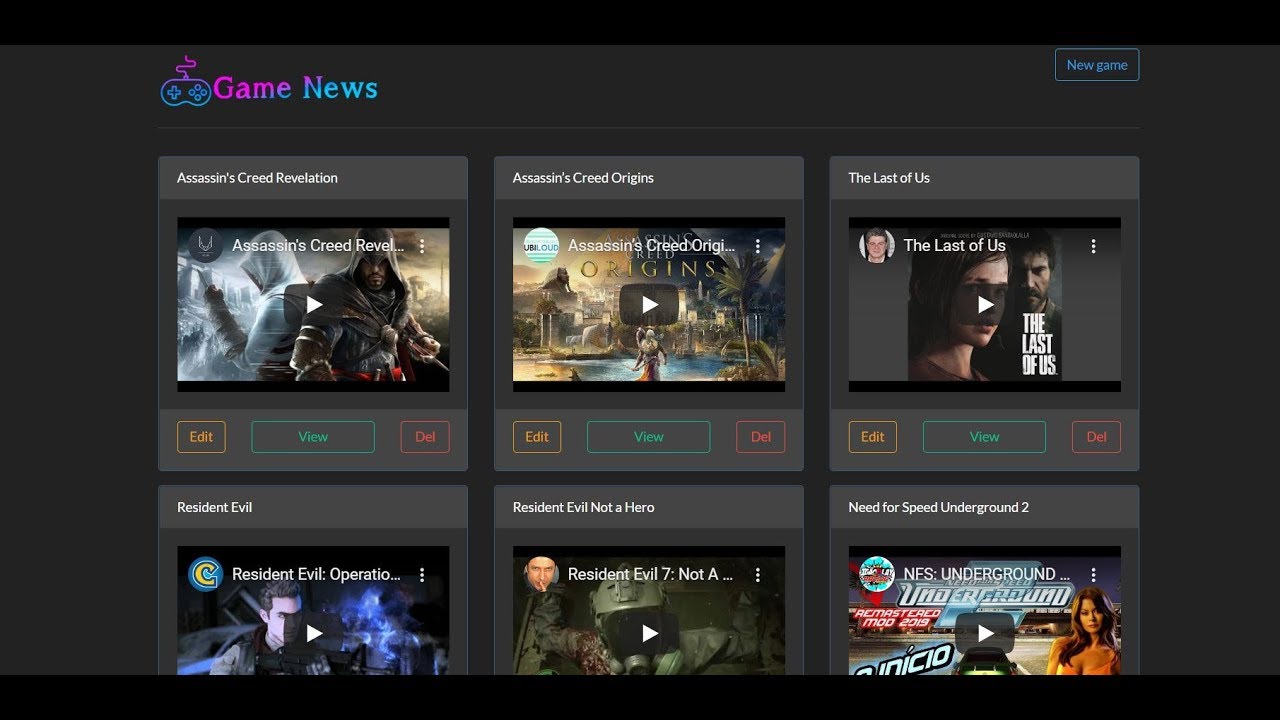
Task: Open 'NFS: UNDERGROUND ...' video title link
Action: (987, 574)
